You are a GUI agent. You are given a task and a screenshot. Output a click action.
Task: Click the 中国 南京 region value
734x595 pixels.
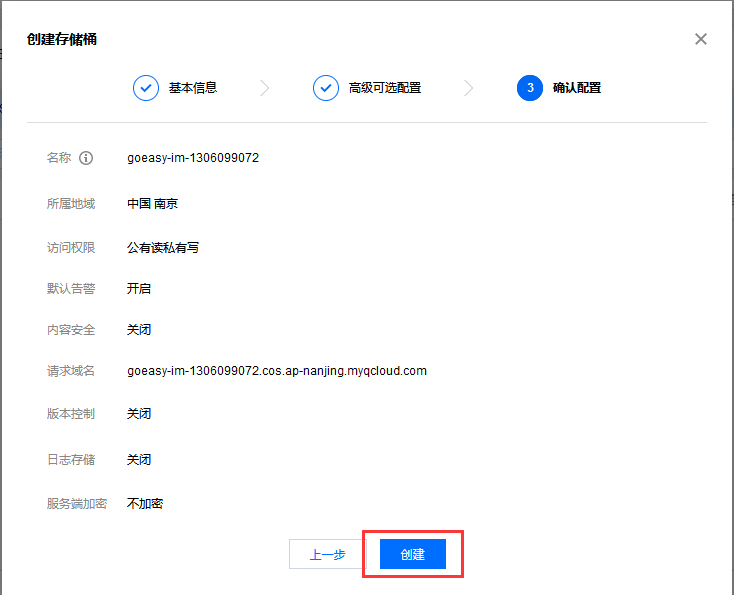152,204
